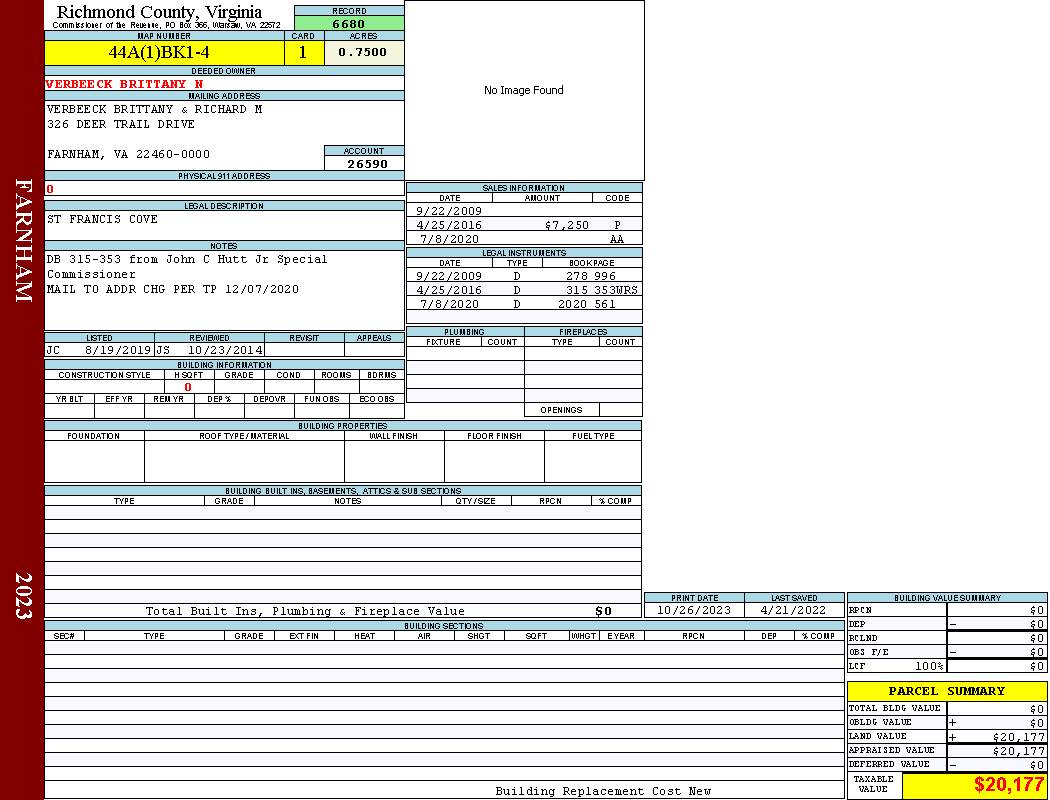
Task: Select the $7,250 sale amount
Action: (x=566, y=225)
